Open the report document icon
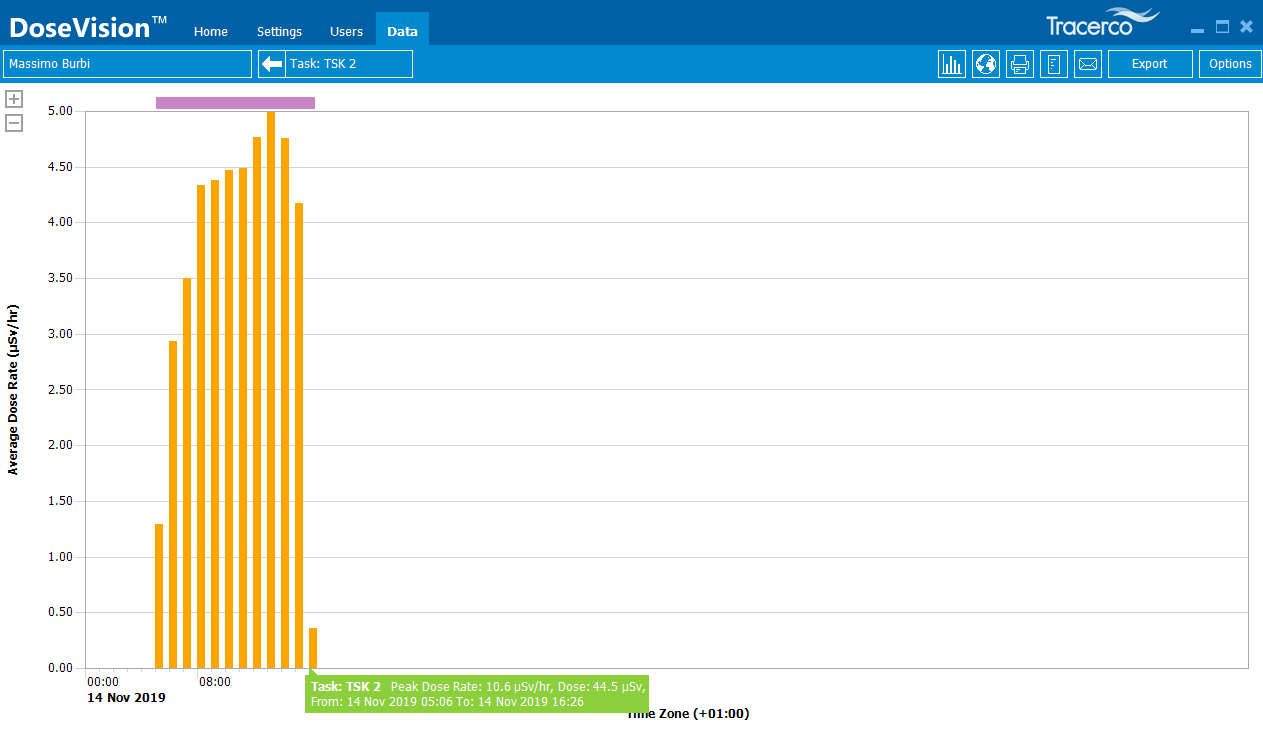The width and height of the screenshot is (1263, 735). tap(1054, 64)
